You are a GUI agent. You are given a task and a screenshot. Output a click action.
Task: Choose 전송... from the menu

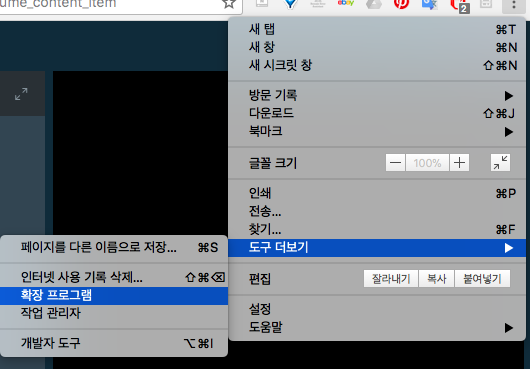pyautogui.click(x=377, y=211)
